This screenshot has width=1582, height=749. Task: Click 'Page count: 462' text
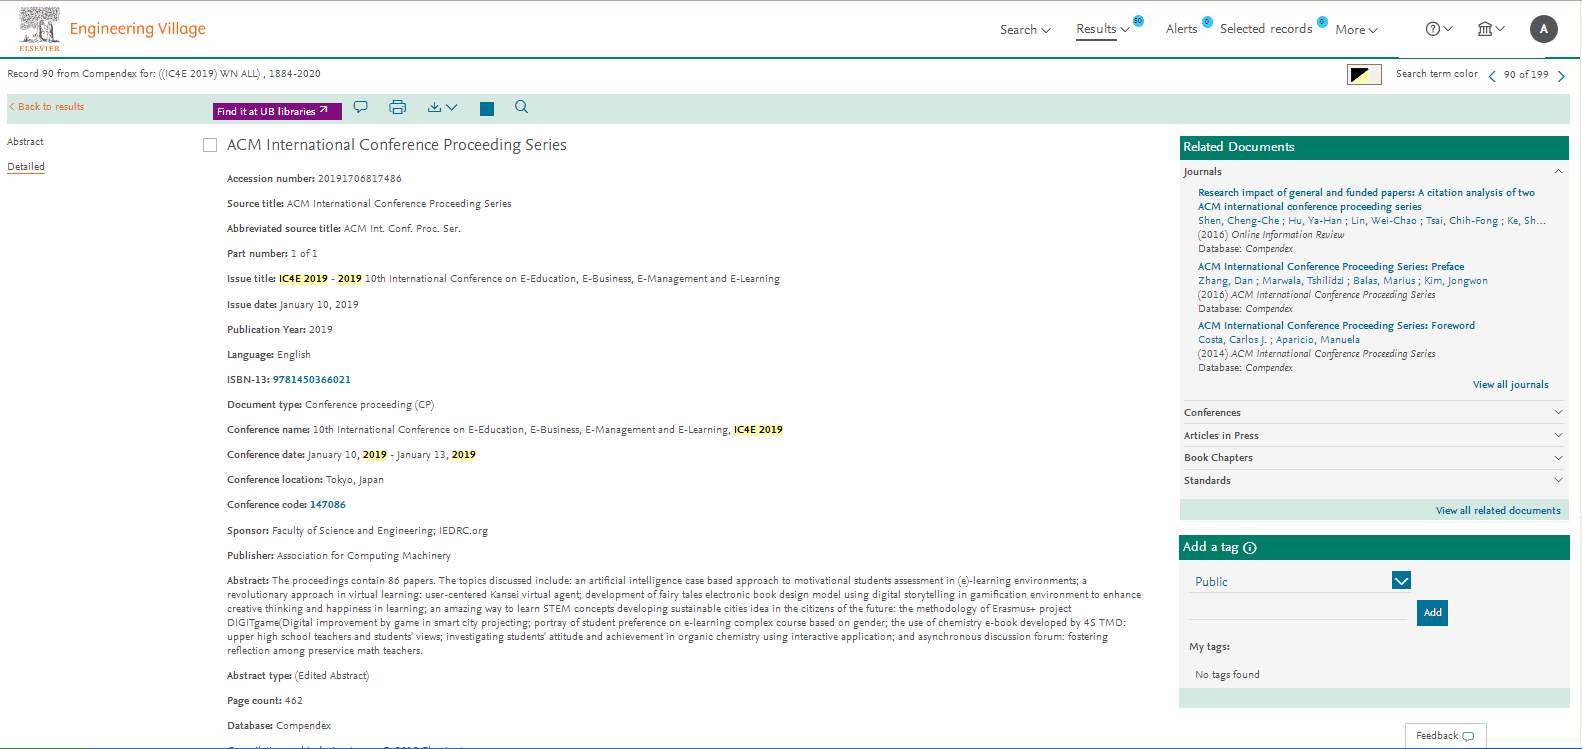(x=264, y=701)
